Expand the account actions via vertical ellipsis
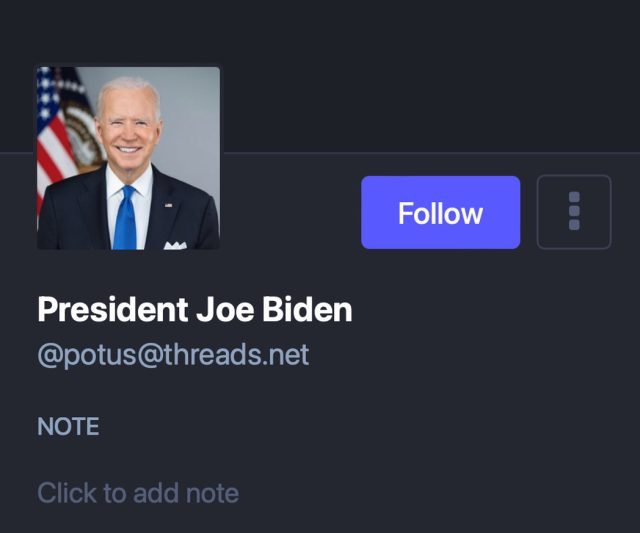Screen dimensions: 640x533 [574, 212]
